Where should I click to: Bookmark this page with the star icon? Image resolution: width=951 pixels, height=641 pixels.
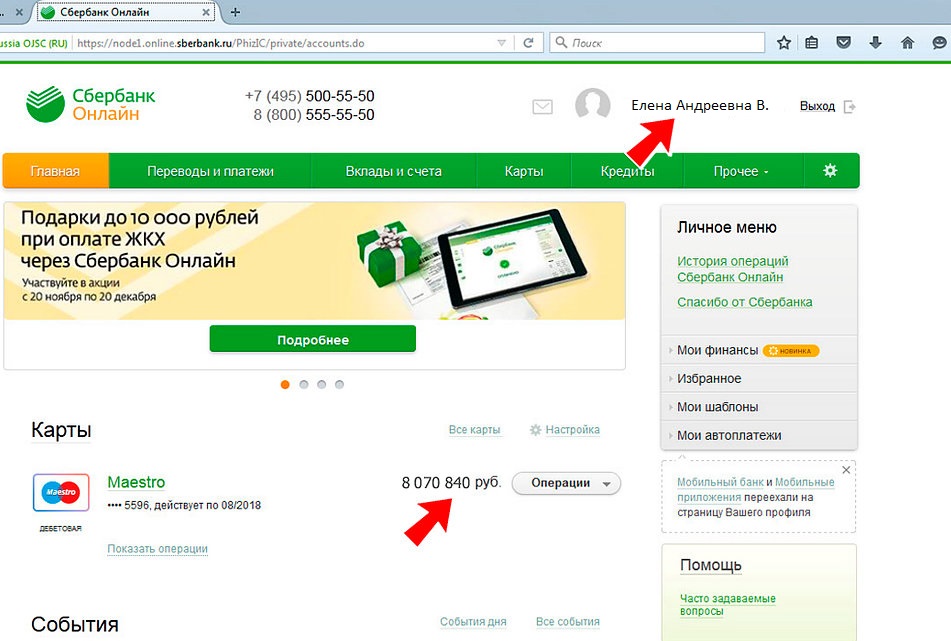coord(784,43)
